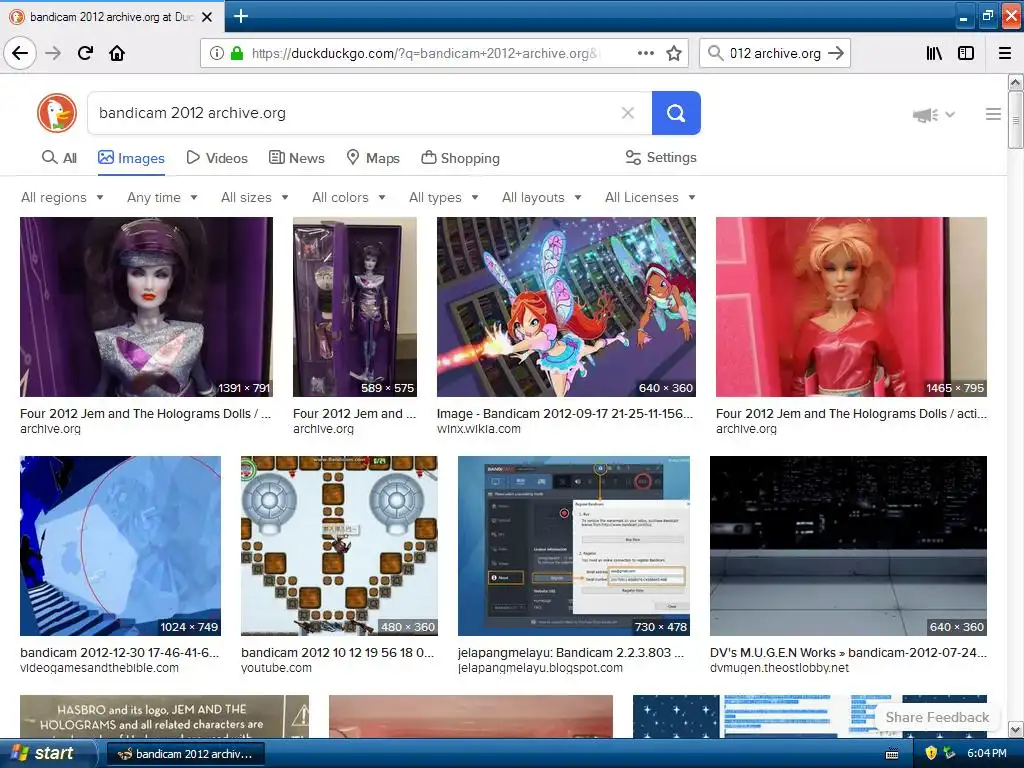The image size is (1024, 768).
Task: Show site information icon in the address bar
Action: (217, 53)
